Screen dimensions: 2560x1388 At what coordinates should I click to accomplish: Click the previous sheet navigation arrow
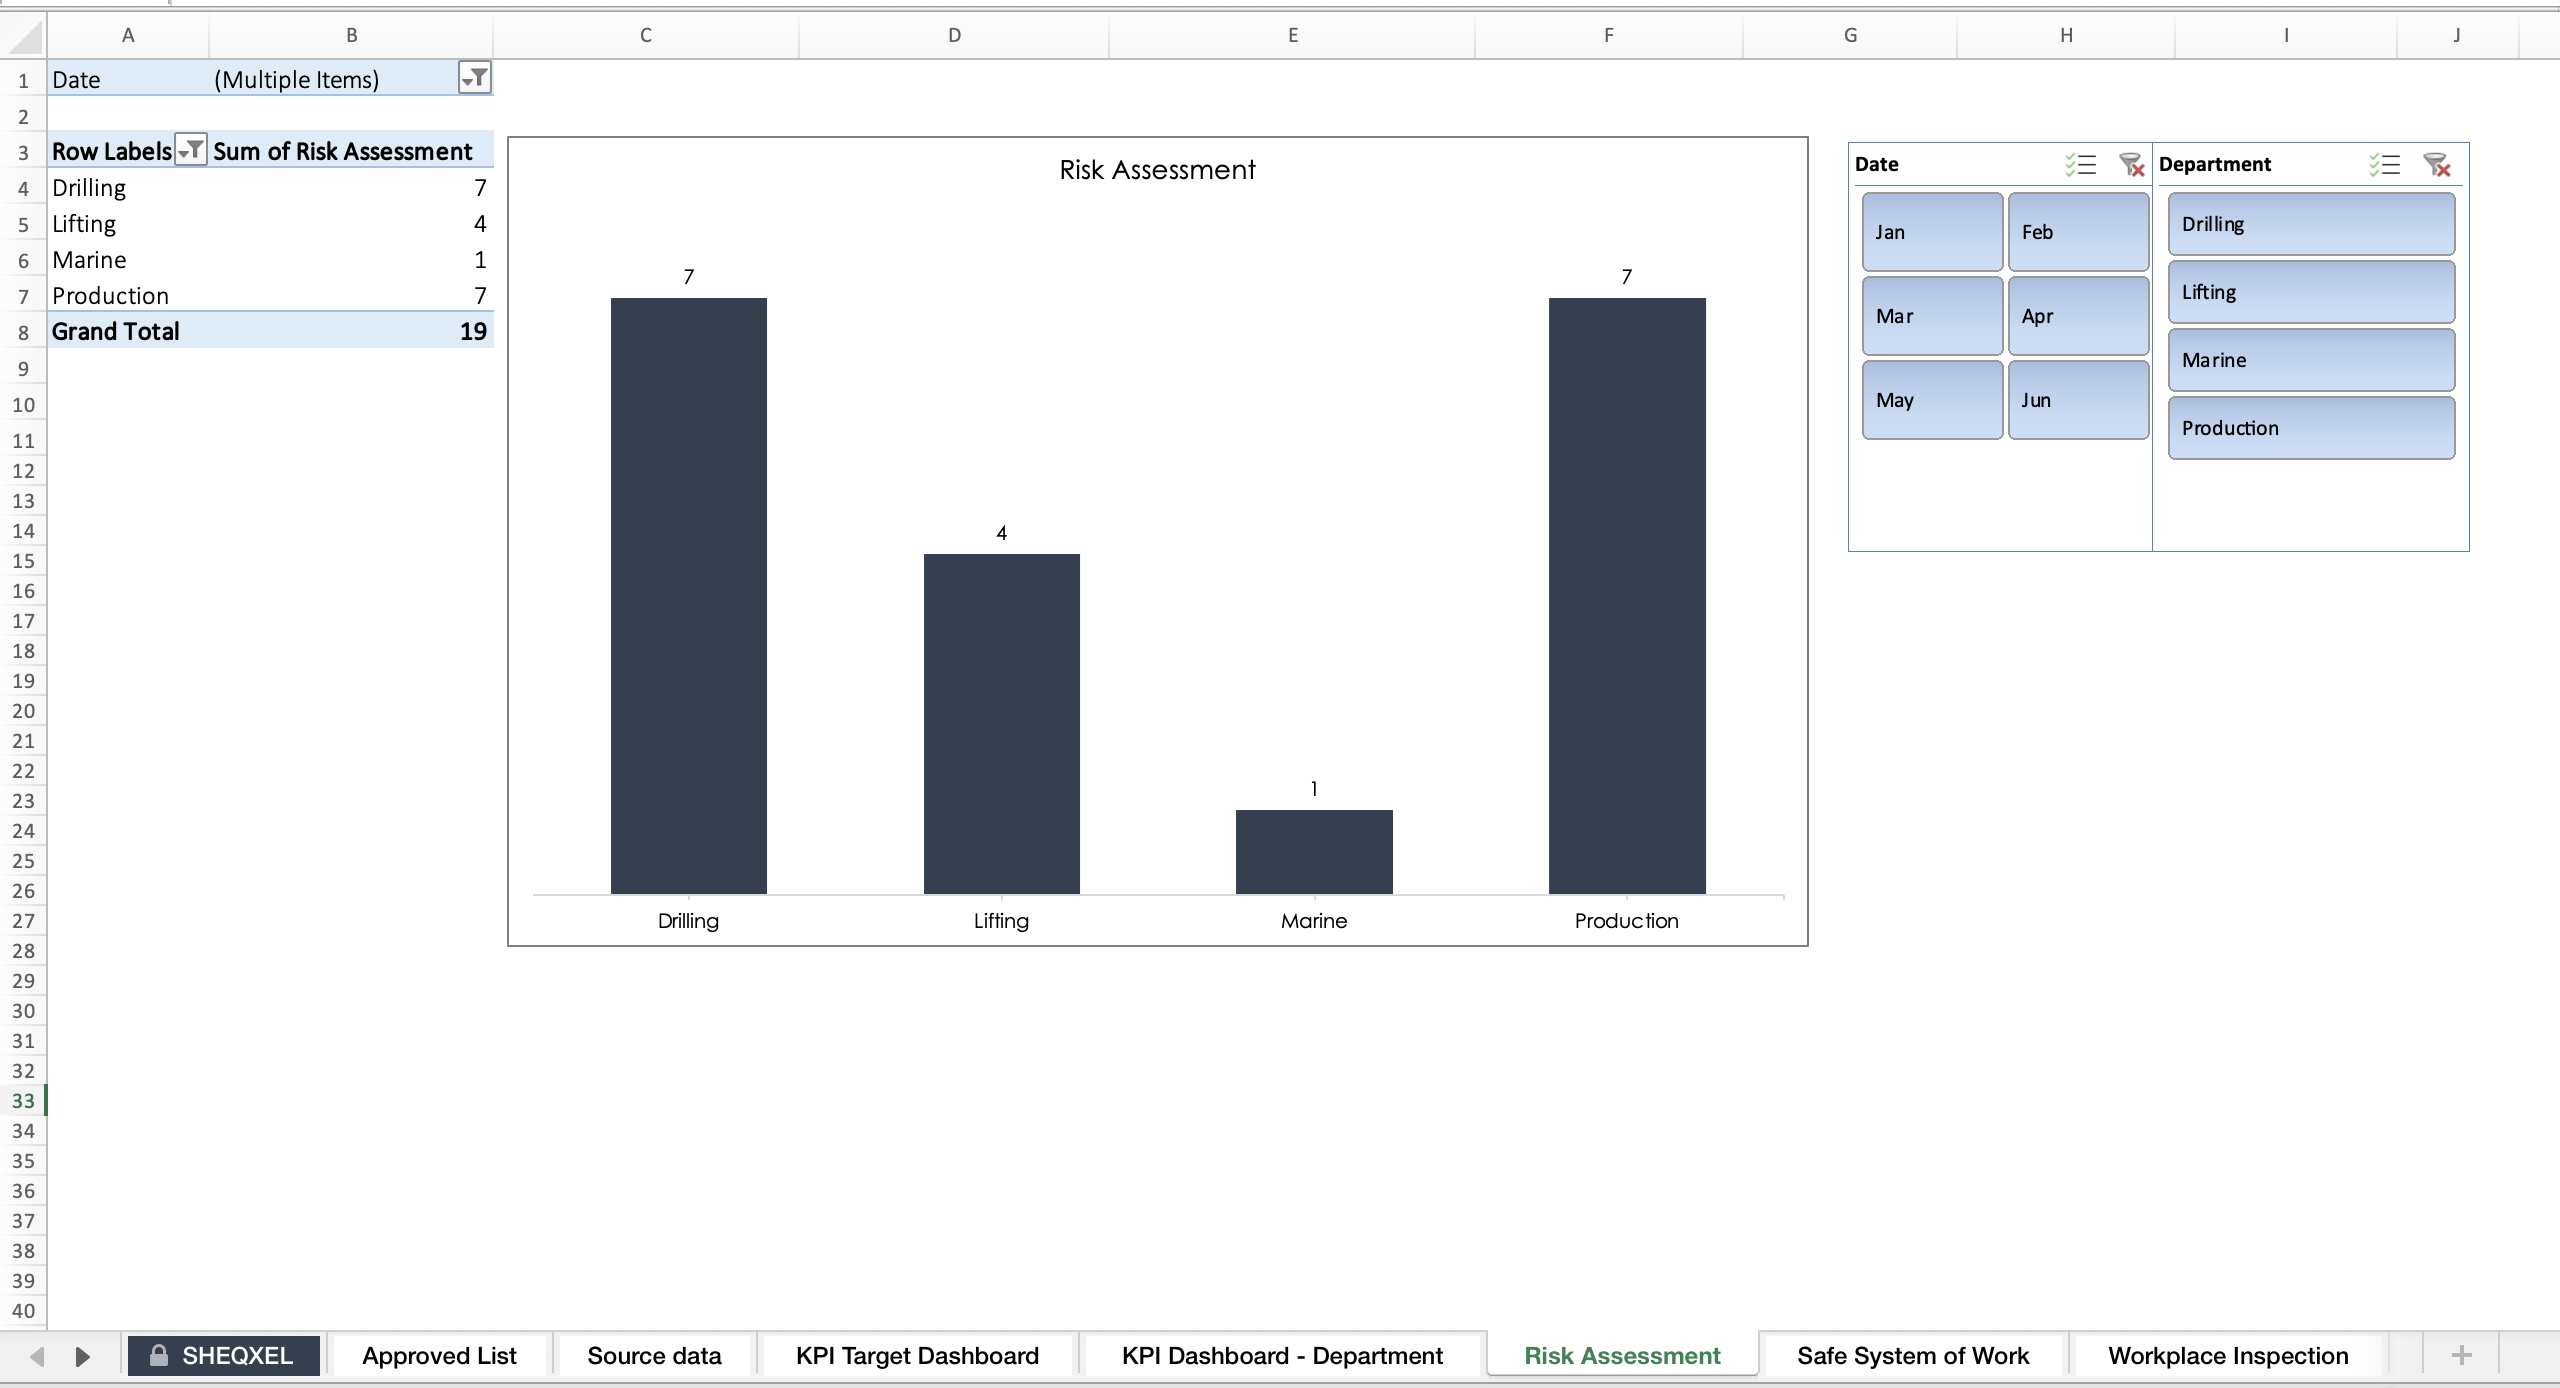click(x=38, y=1355)
